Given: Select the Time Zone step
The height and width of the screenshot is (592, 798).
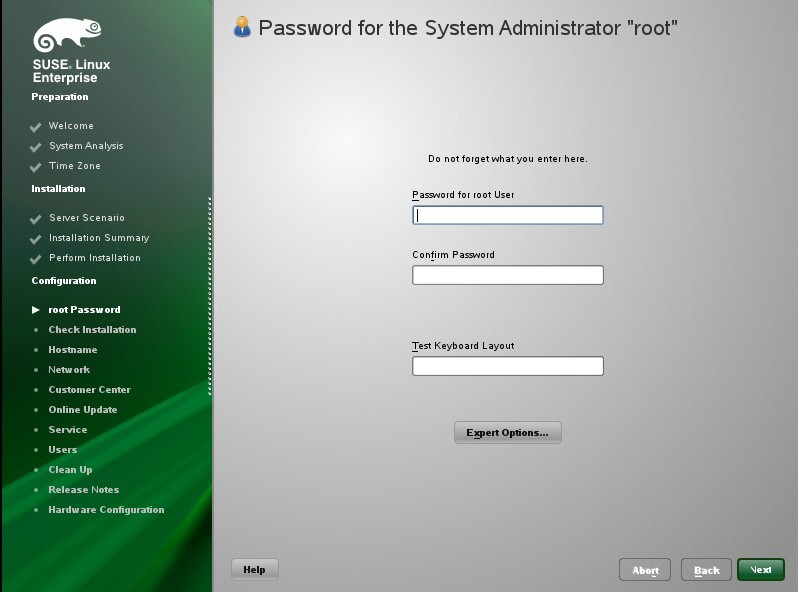Looking at the screenshot, I should click(x=75, y=166).
